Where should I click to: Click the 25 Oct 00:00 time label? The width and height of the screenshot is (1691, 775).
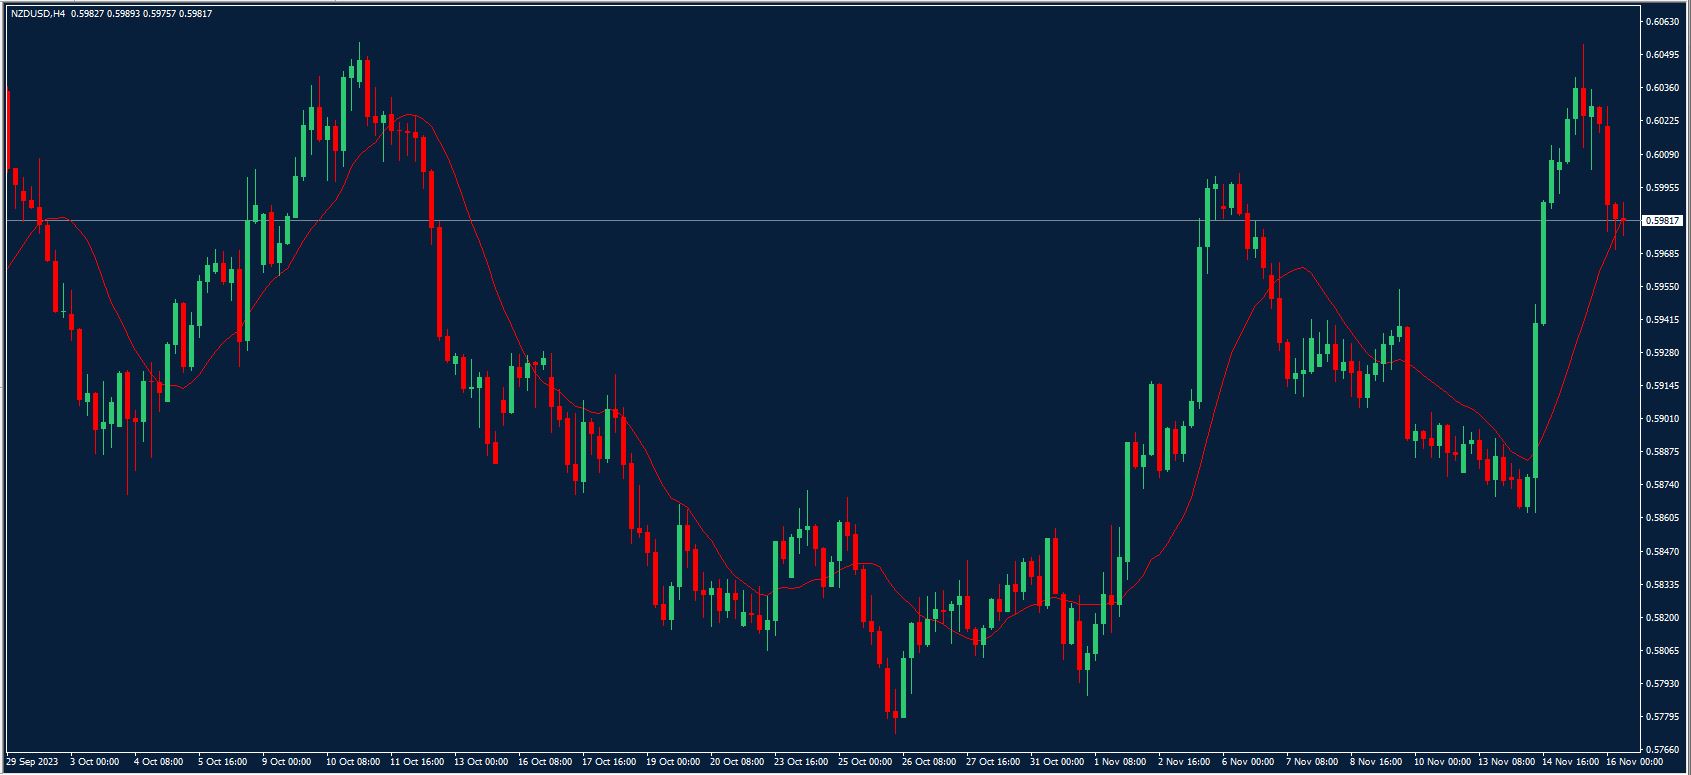click(865, 762)
